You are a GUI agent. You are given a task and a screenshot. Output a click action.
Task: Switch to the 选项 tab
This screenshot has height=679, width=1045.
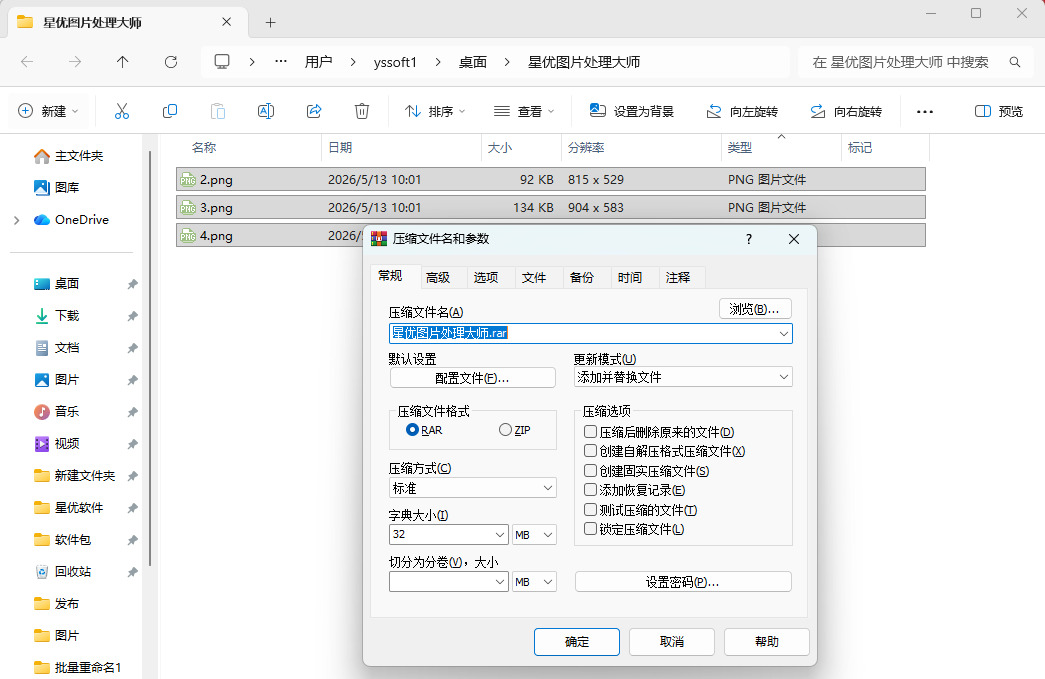(x=486, y=278)
